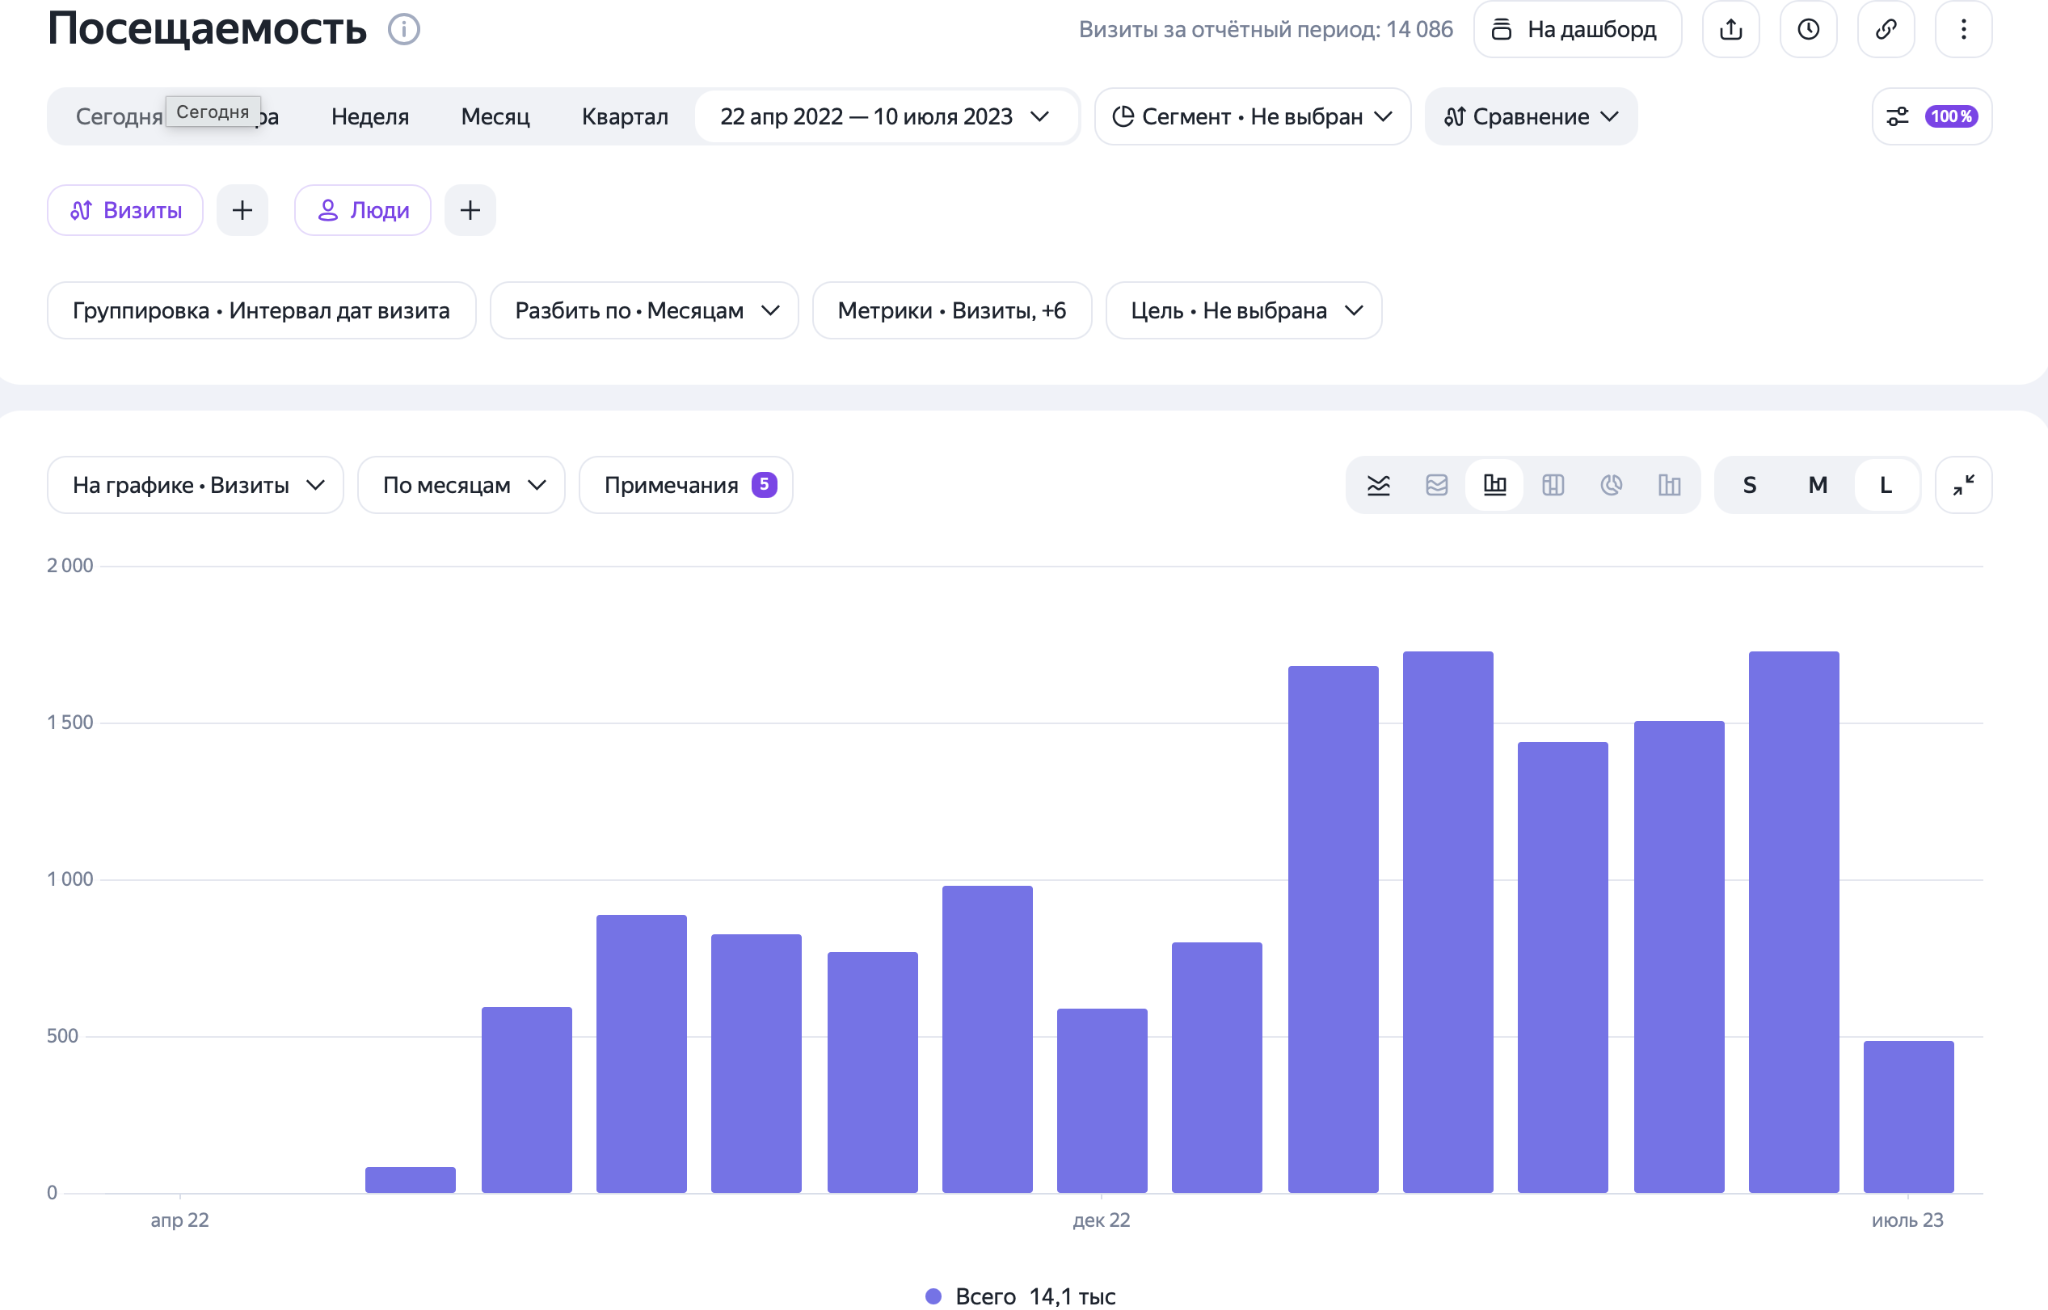Open the Разбить по · Месяцам dropdown

[645, 310]
